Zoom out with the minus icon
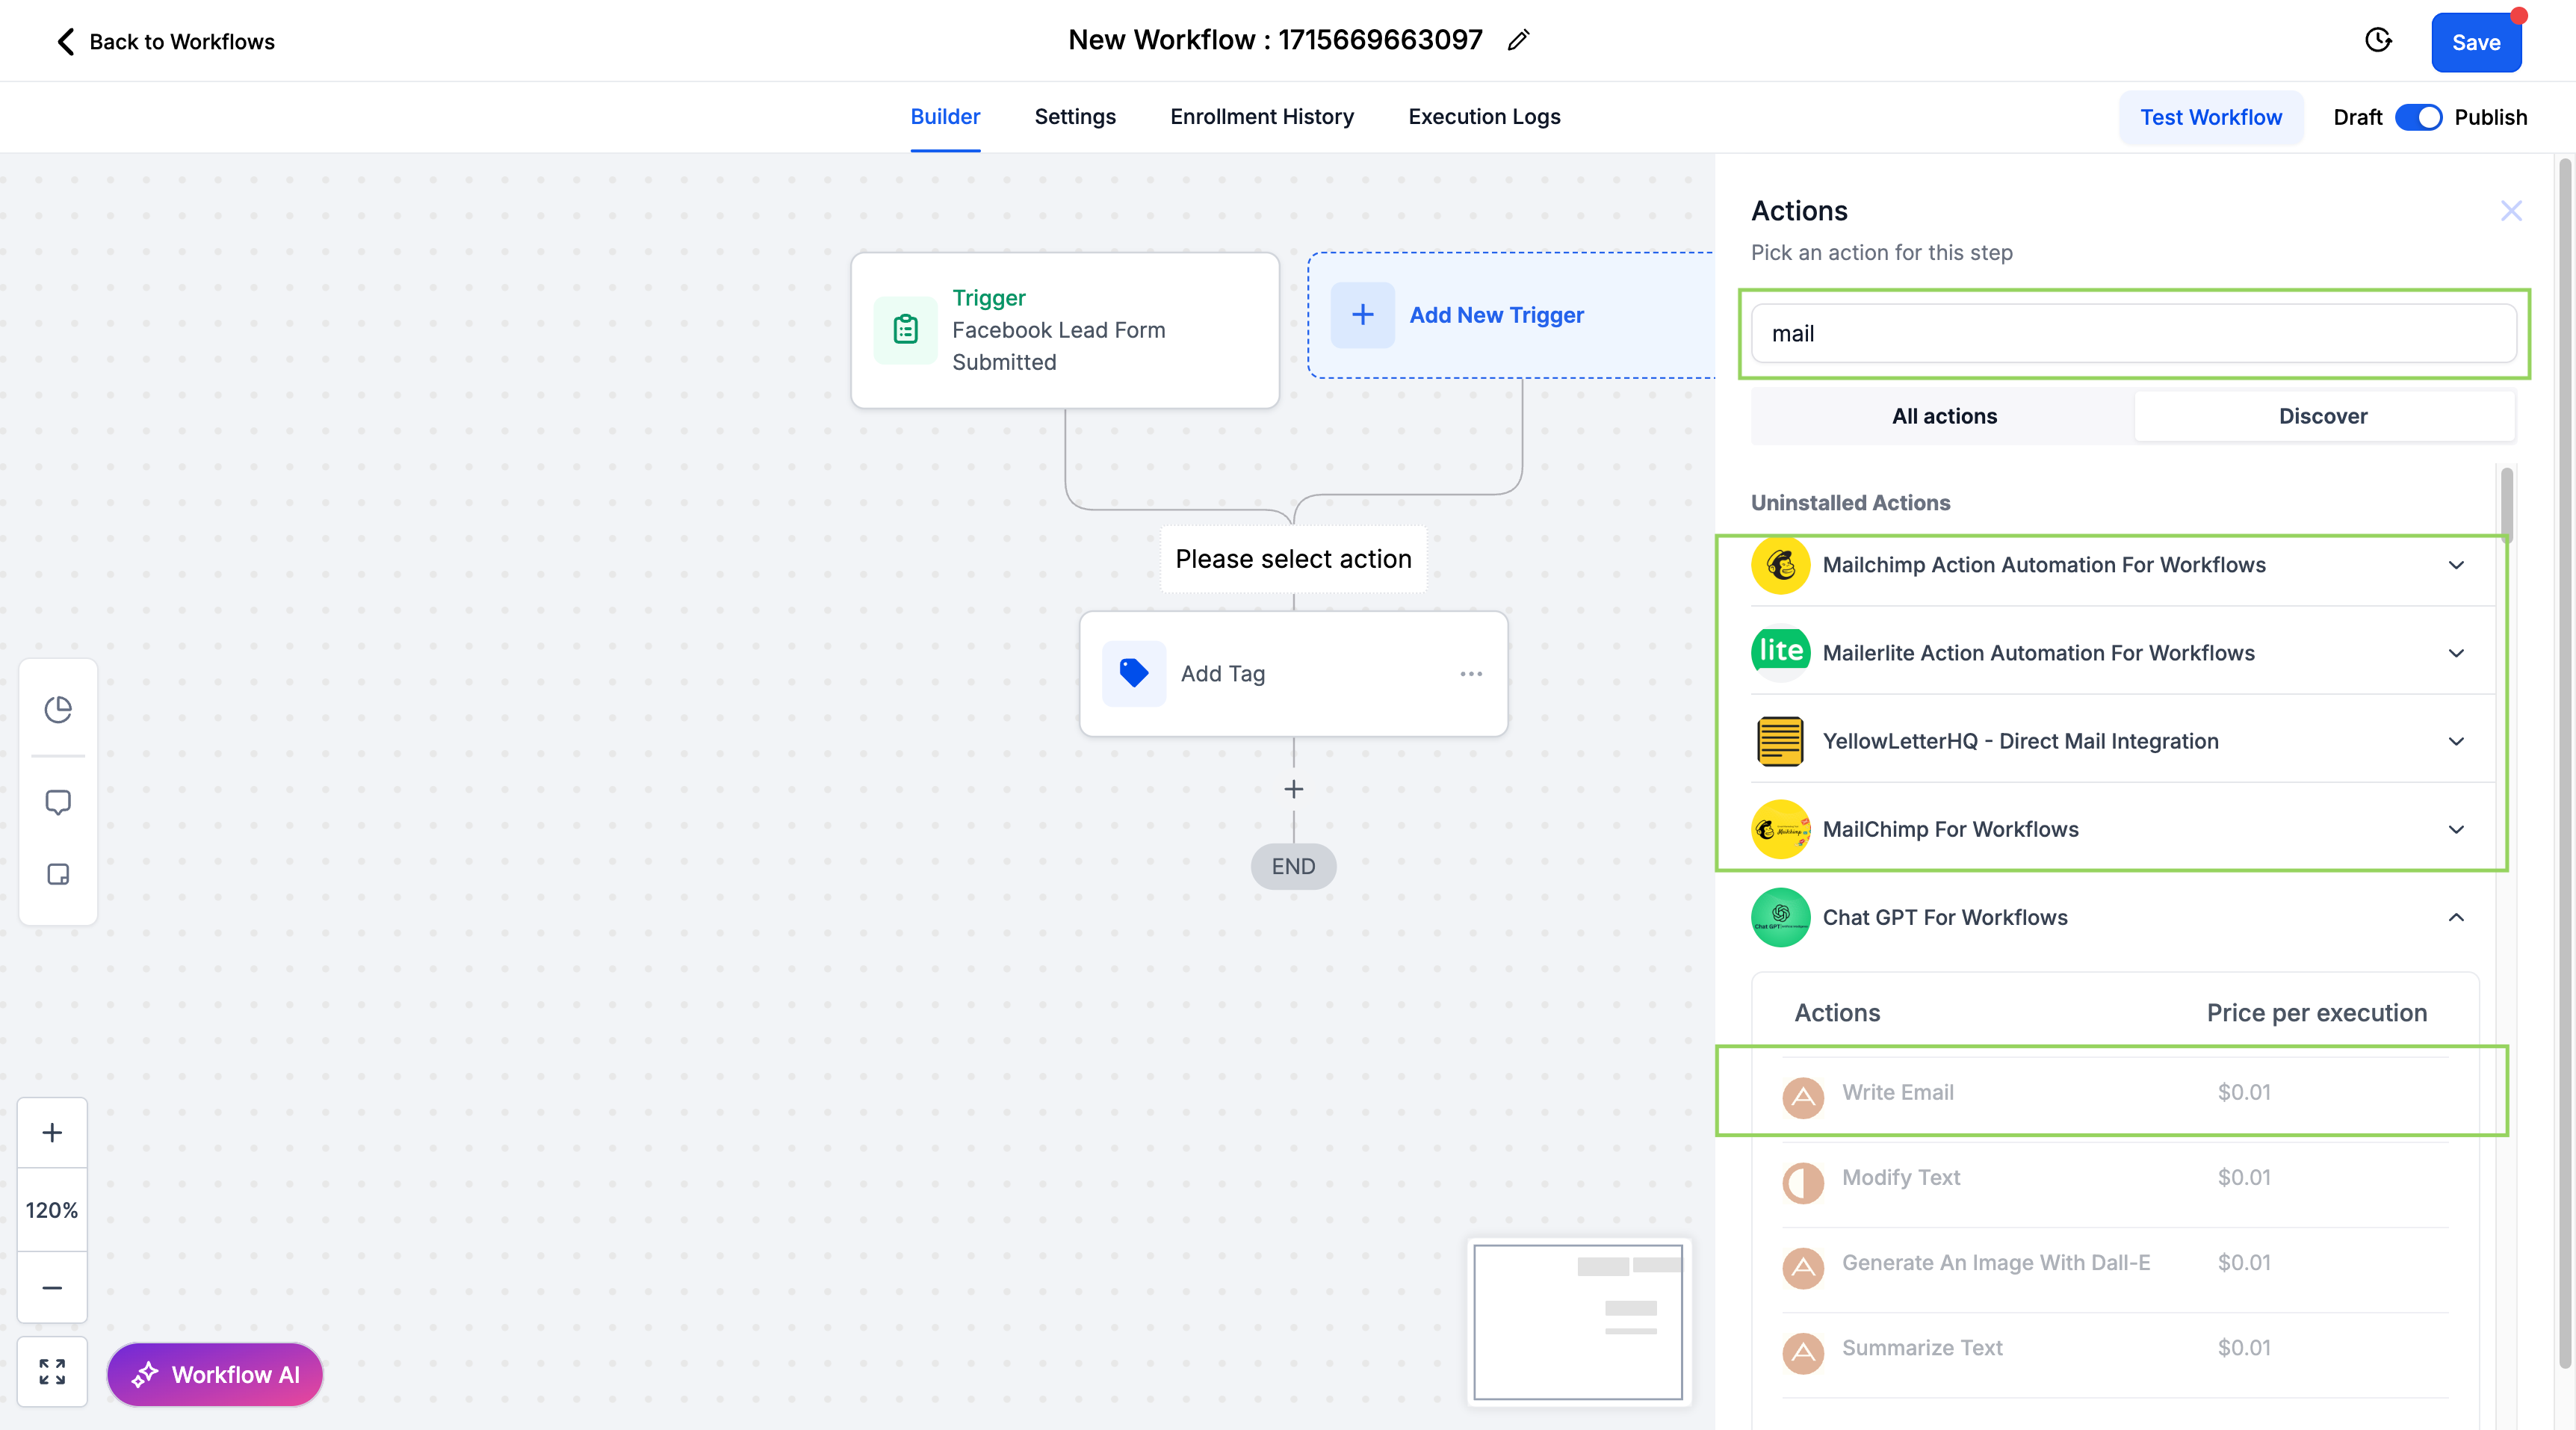Viewport: 2576px width, 1430px height. click(52, 1288)
